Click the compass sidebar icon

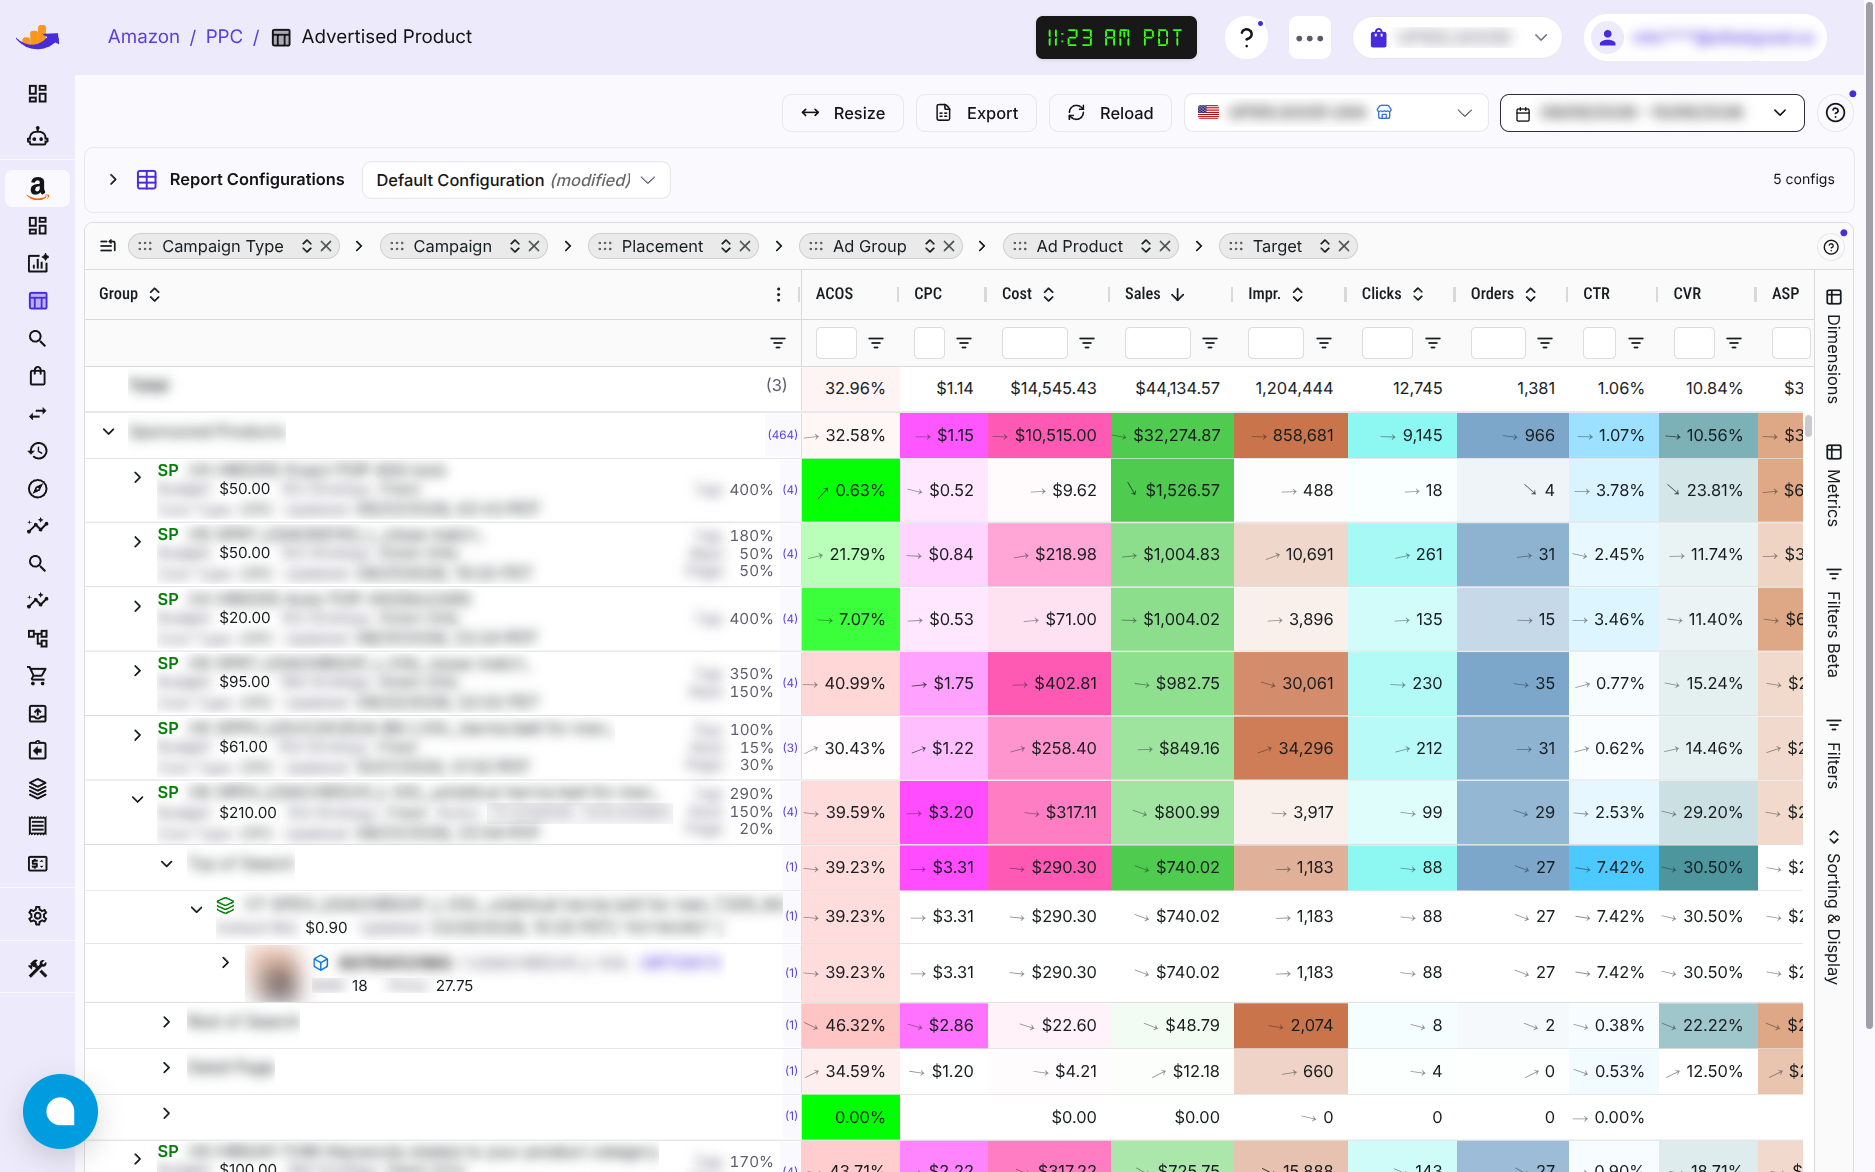click(37, 489)
